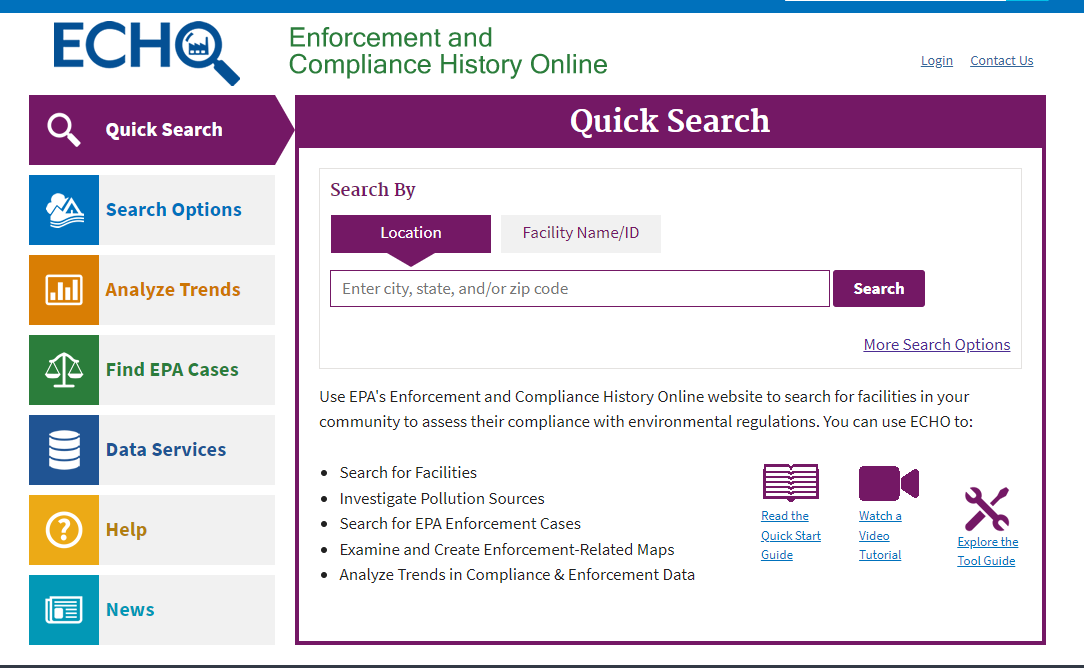Screen dimensions: 1084x668
Task: Select the Location search tab
Action: (x=410, y=233)
